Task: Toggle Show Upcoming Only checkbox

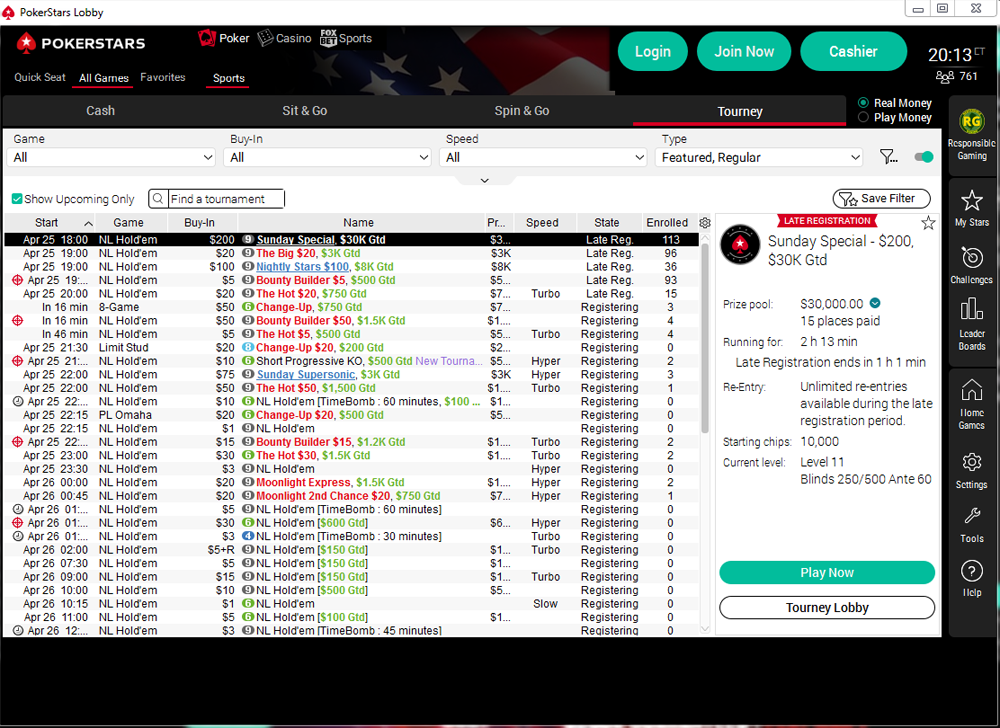Action: (17, 199)
